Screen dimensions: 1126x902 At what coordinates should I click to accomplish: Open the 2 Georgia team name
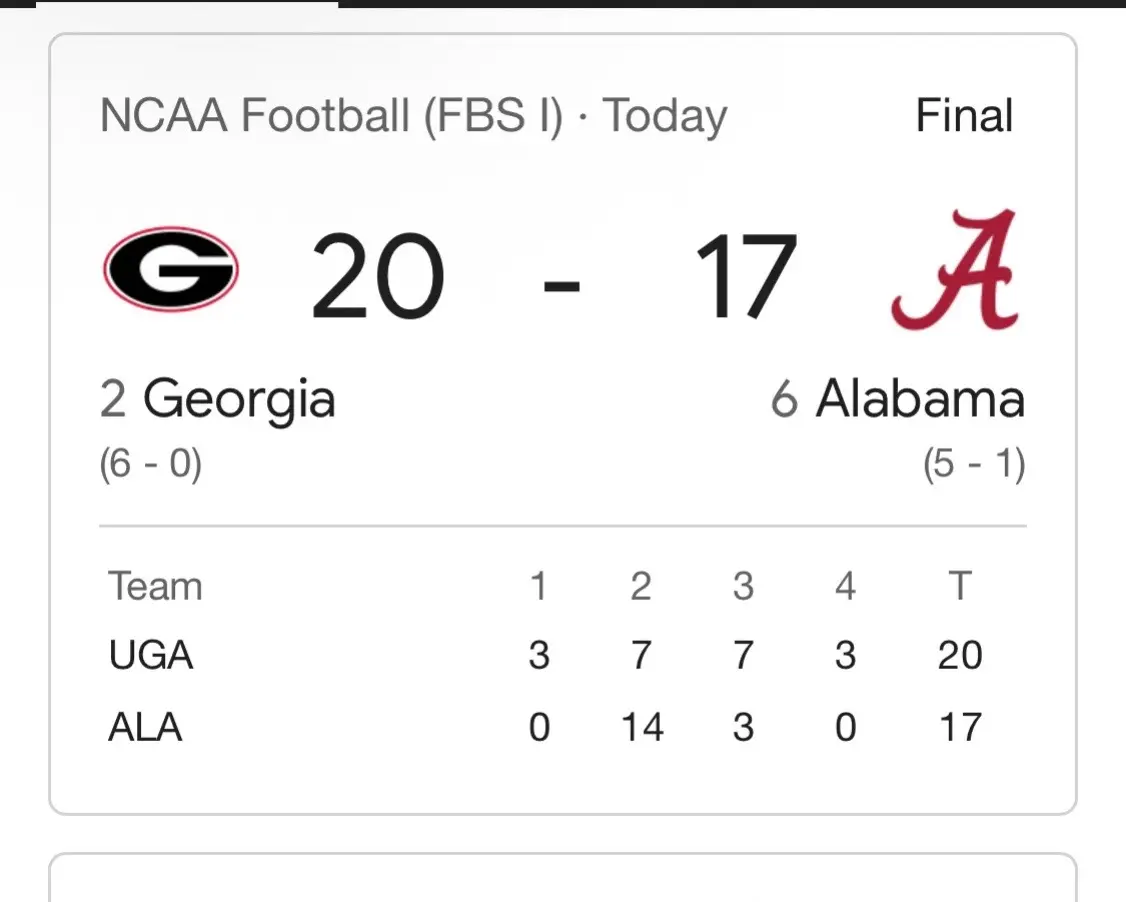coord(218,399)
